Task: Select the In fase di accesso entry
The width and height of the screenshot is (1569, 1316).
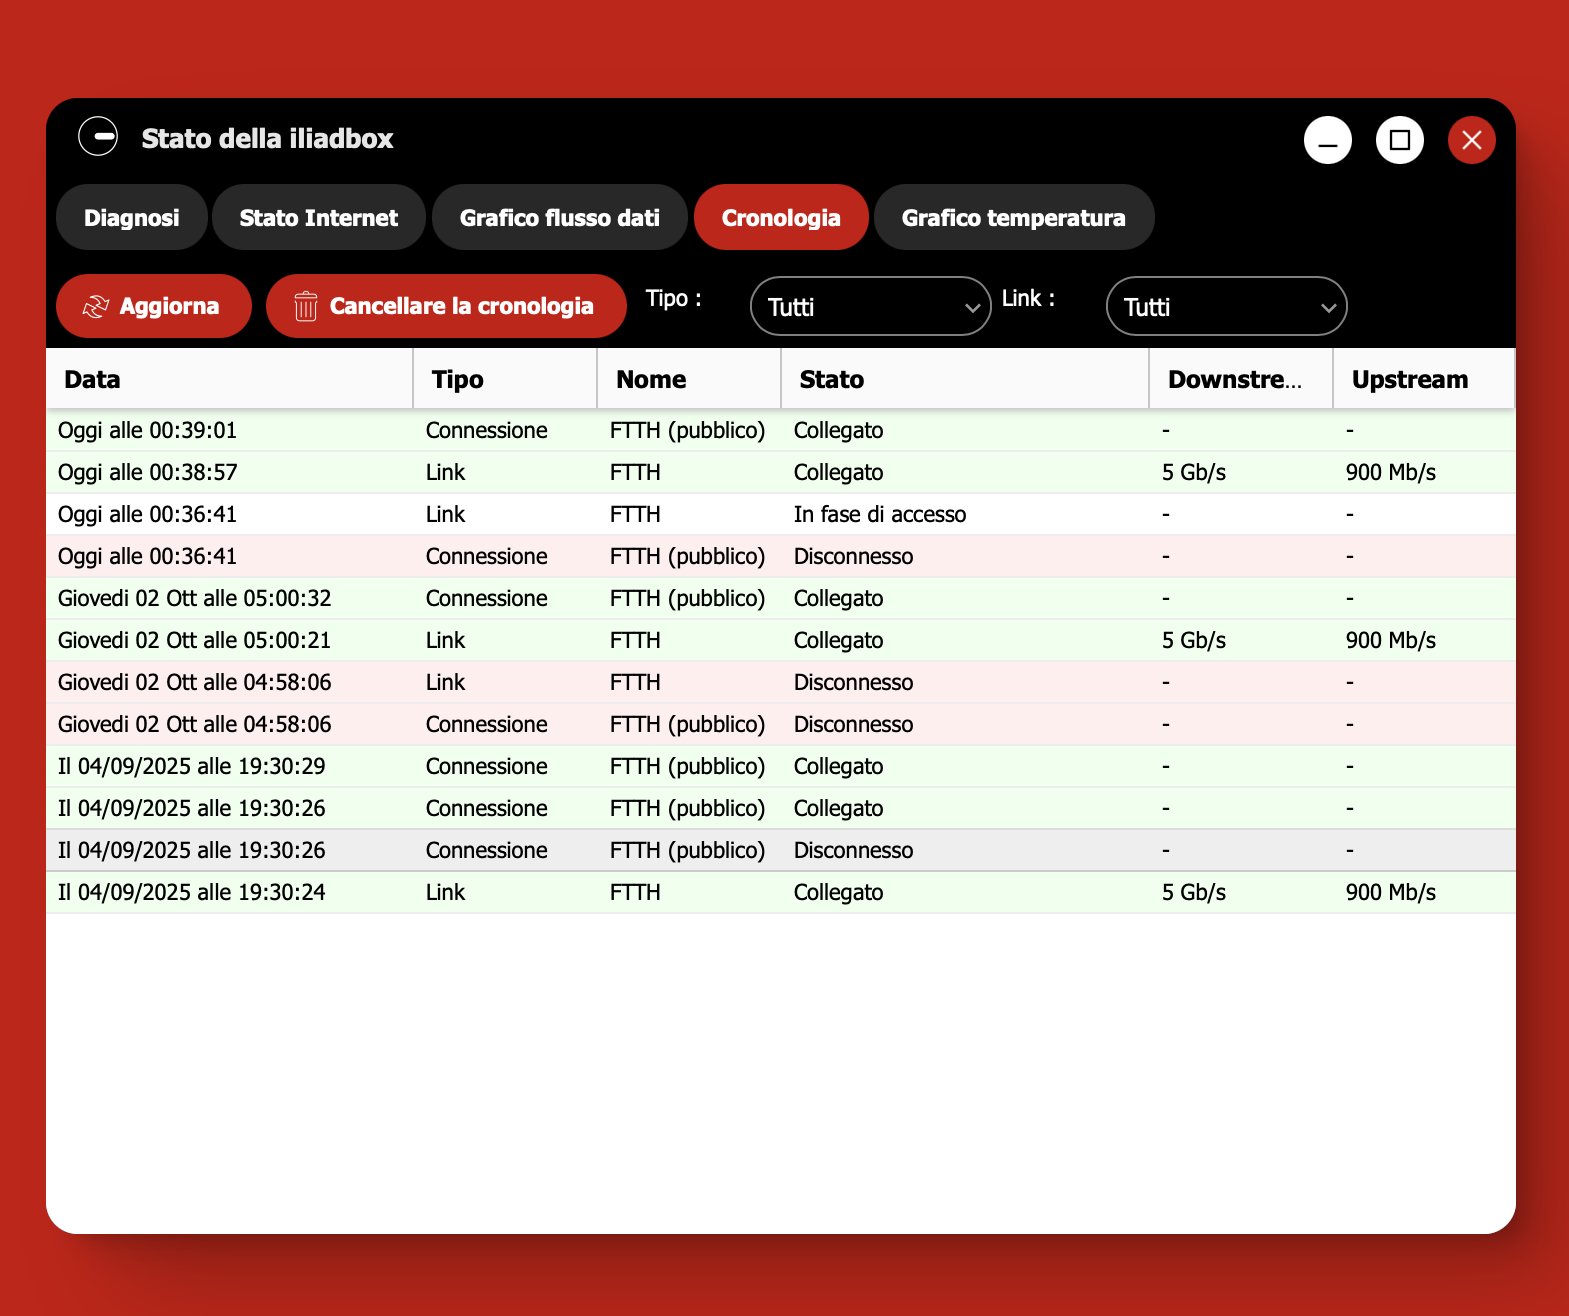Action: (x=880, y=515)
